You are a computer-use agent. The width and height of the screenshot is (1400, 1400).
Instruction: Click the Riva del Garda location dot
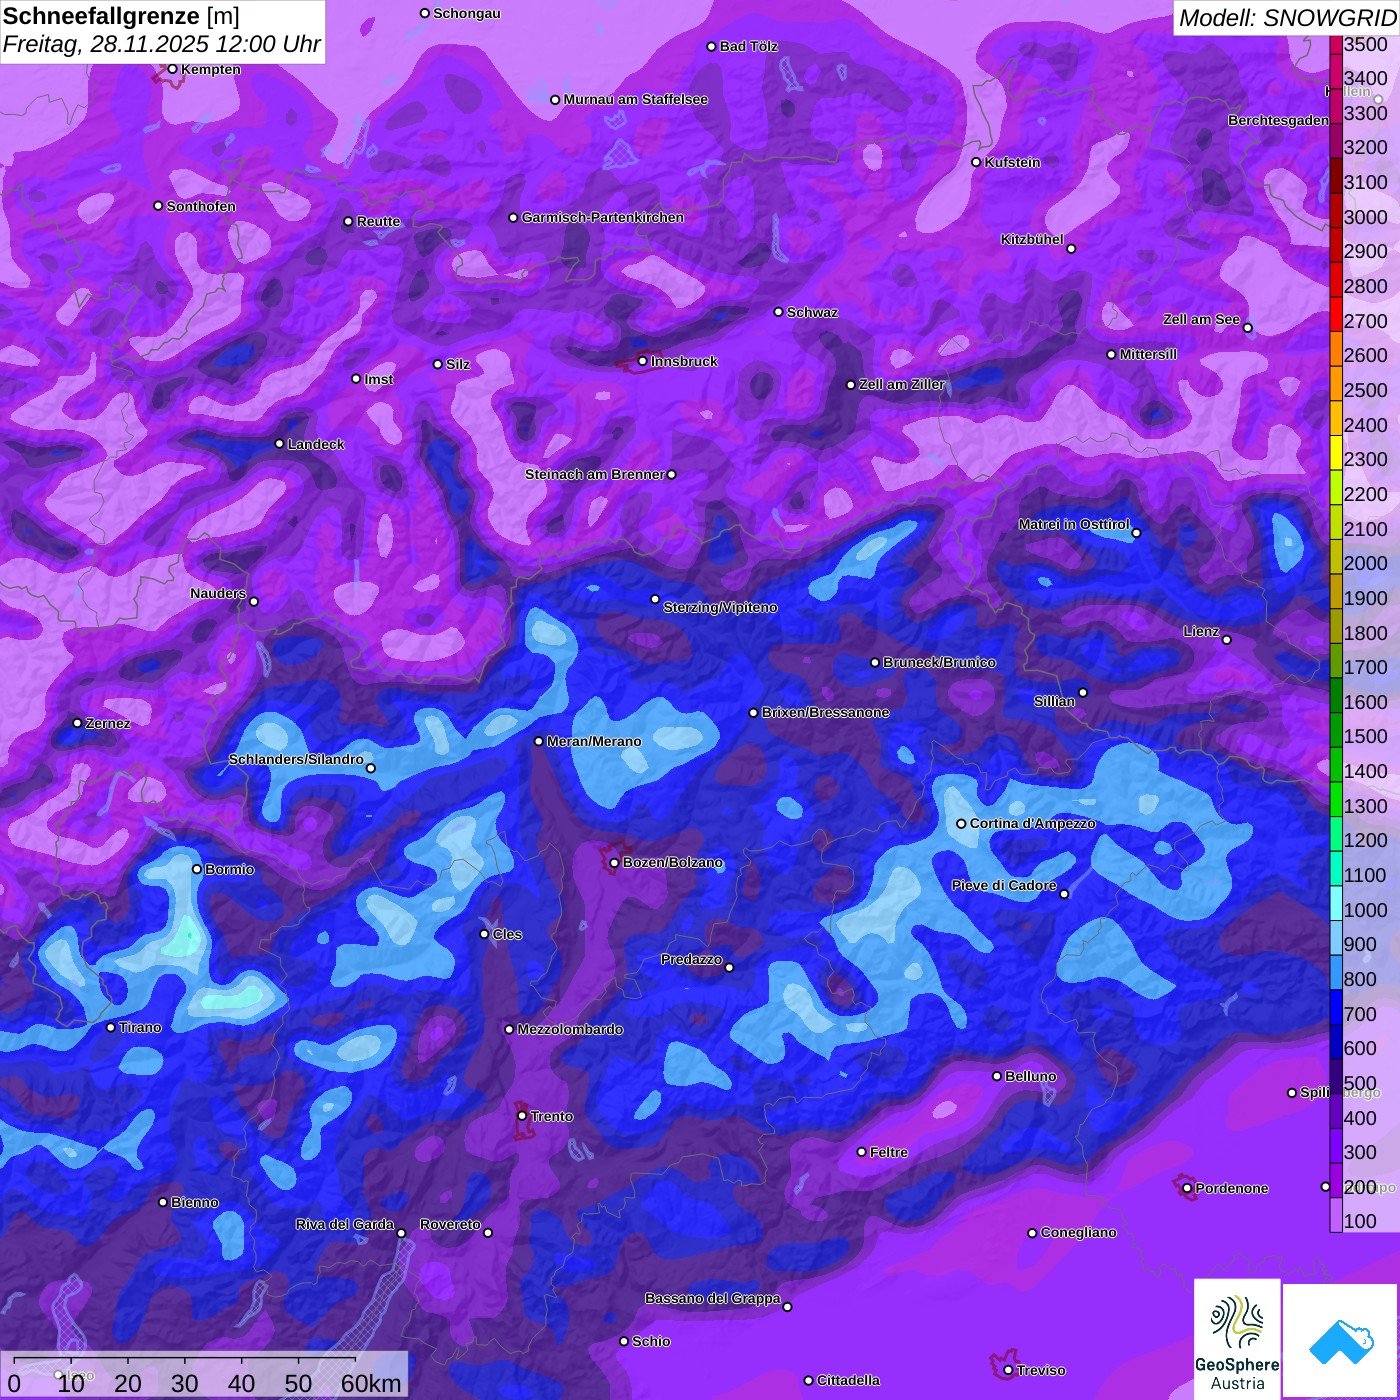tap(401, 1233)
